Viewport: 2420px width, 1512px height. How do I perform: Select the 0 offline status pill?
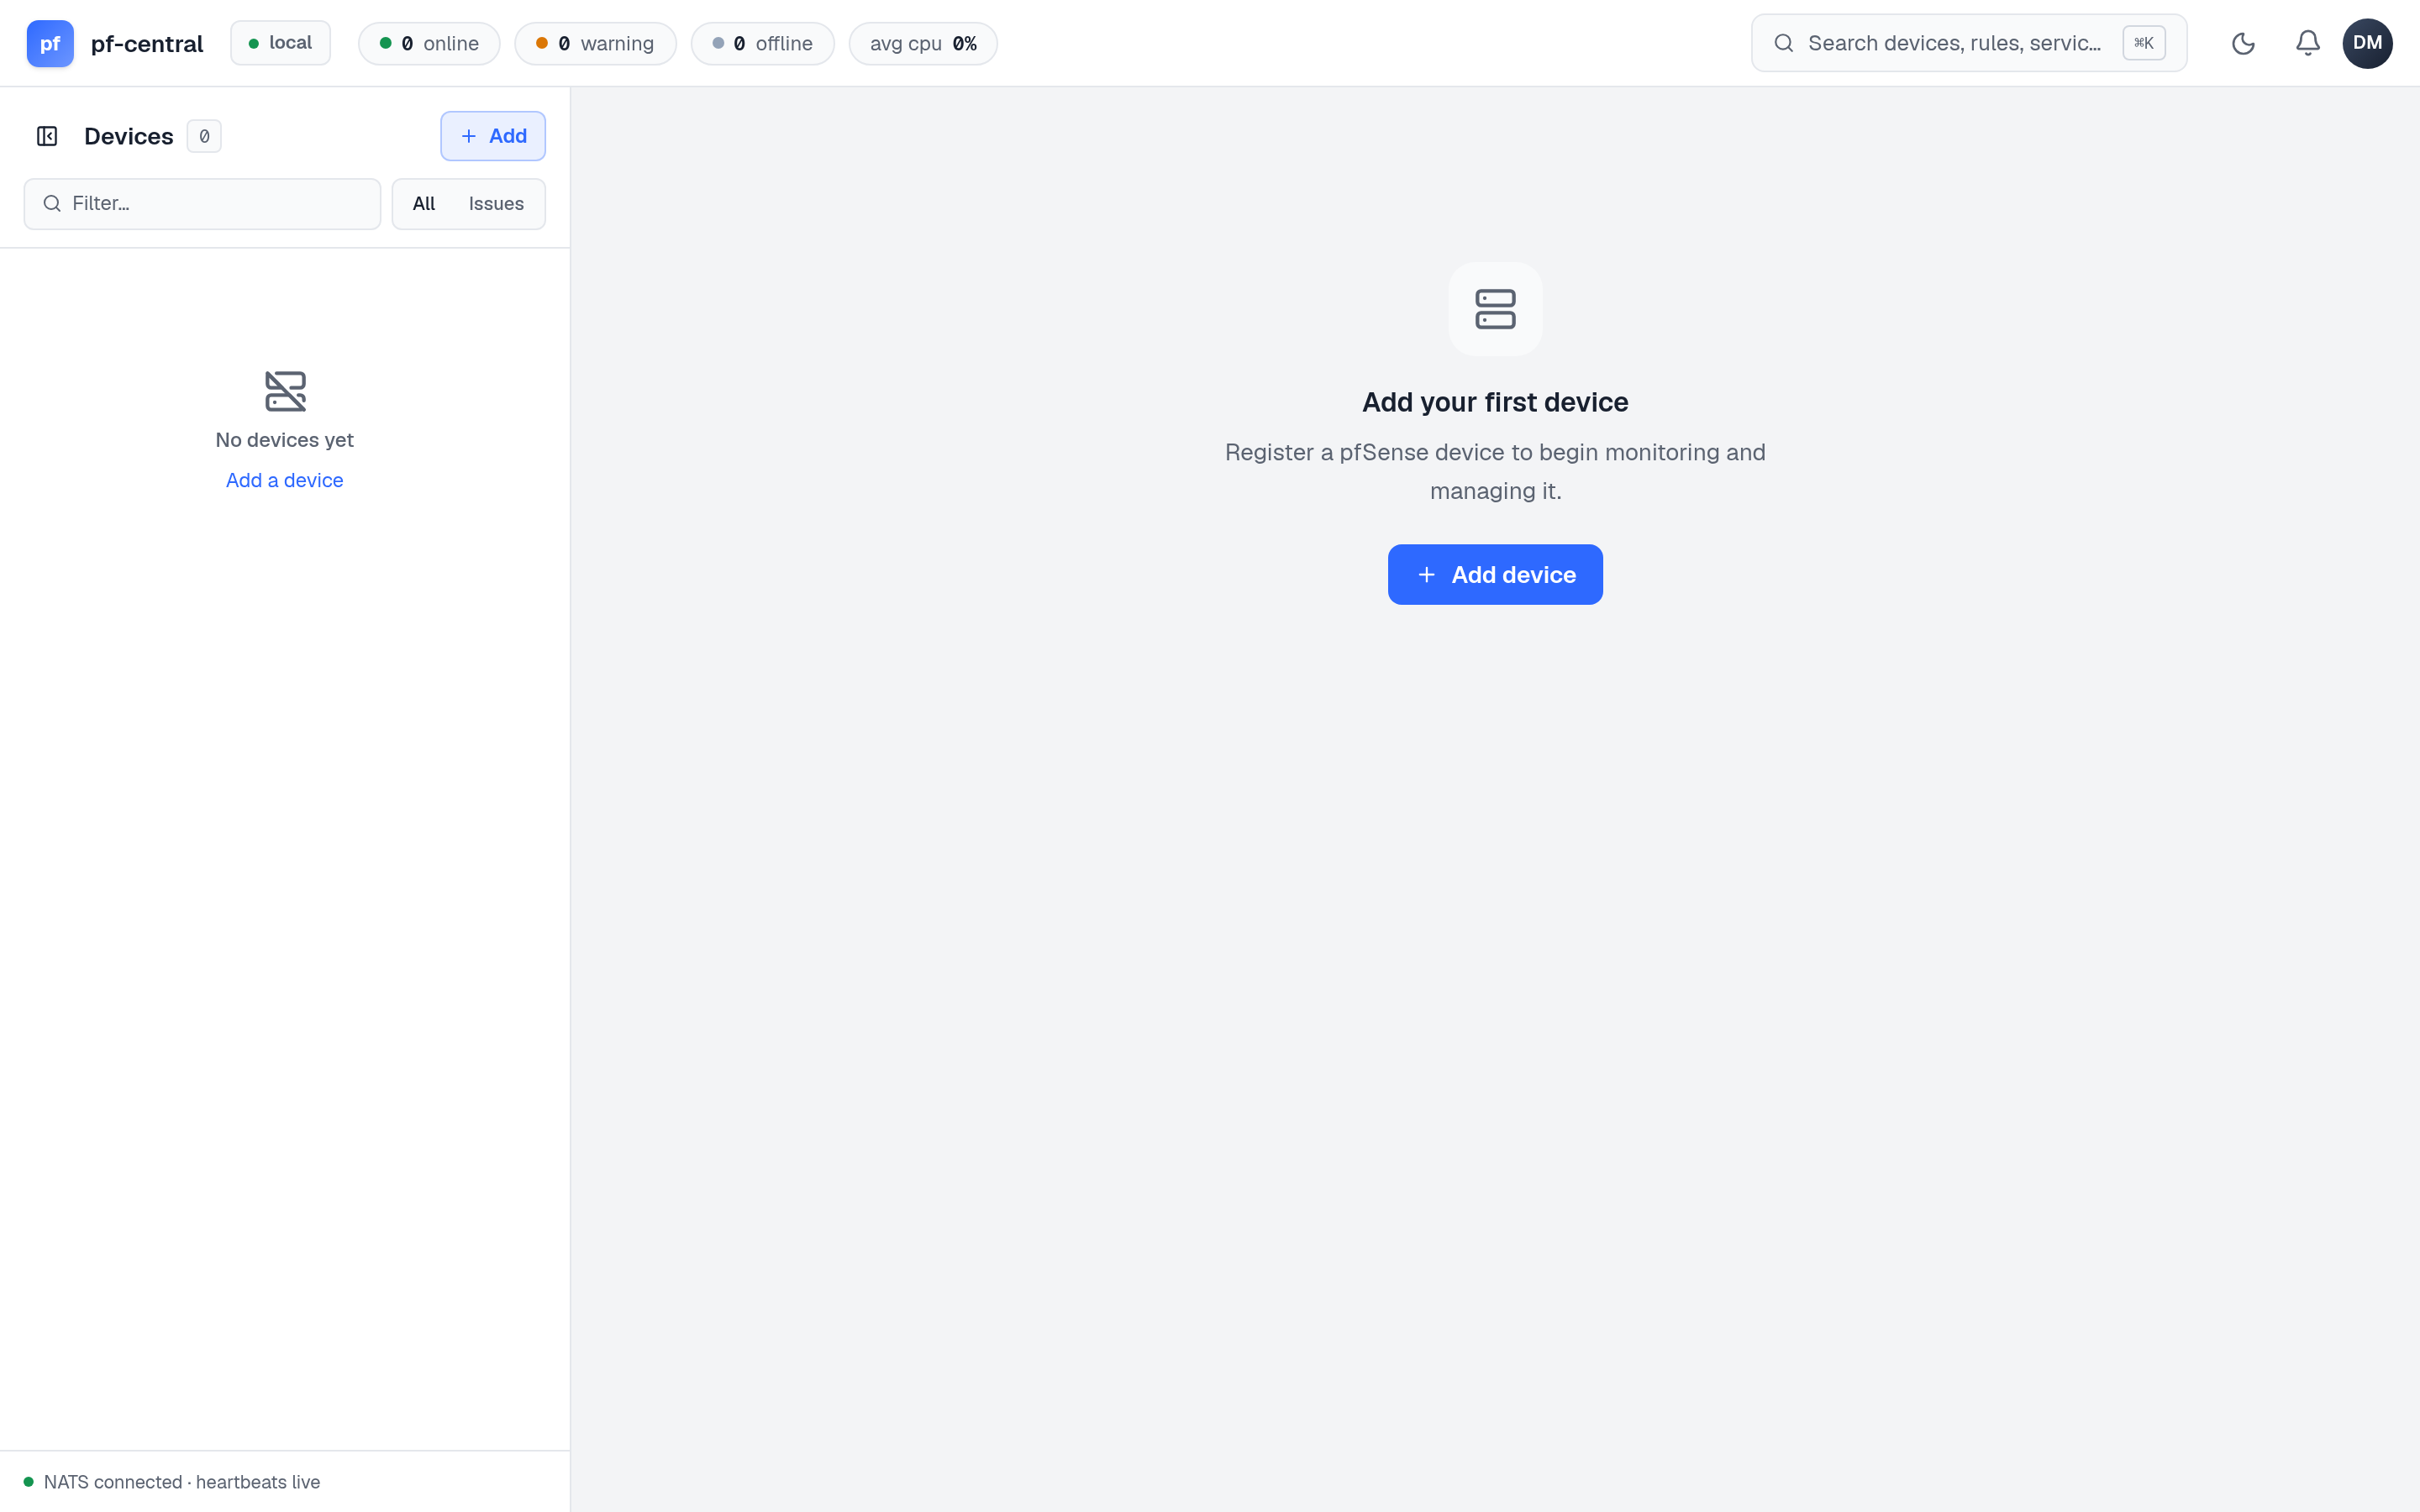click(762, 43)
